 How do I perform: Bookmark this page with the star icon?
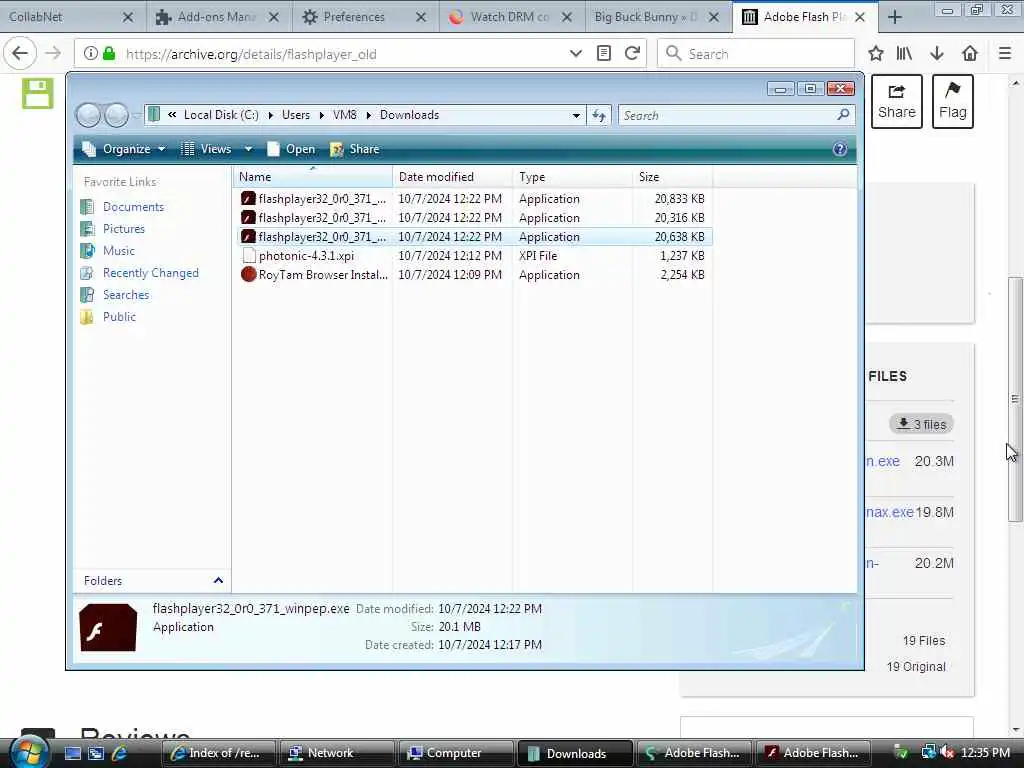(876, 54)
